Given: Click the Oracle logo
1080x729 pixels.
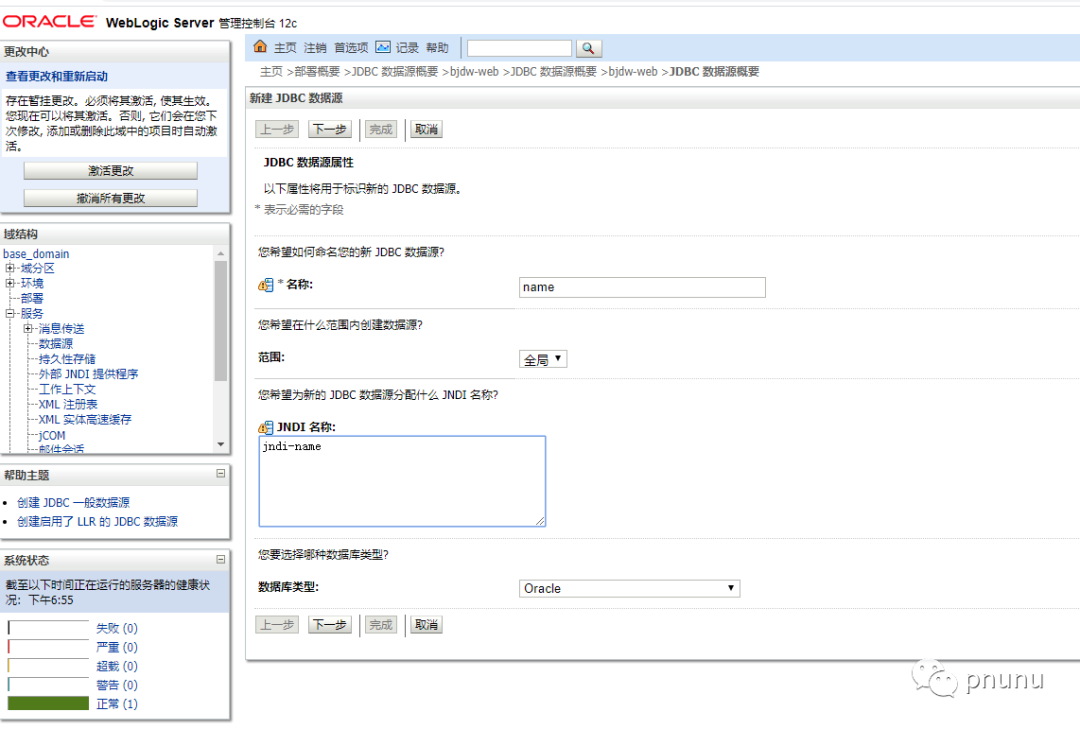Looking at the screenshot, I should (x=49, y=21).
